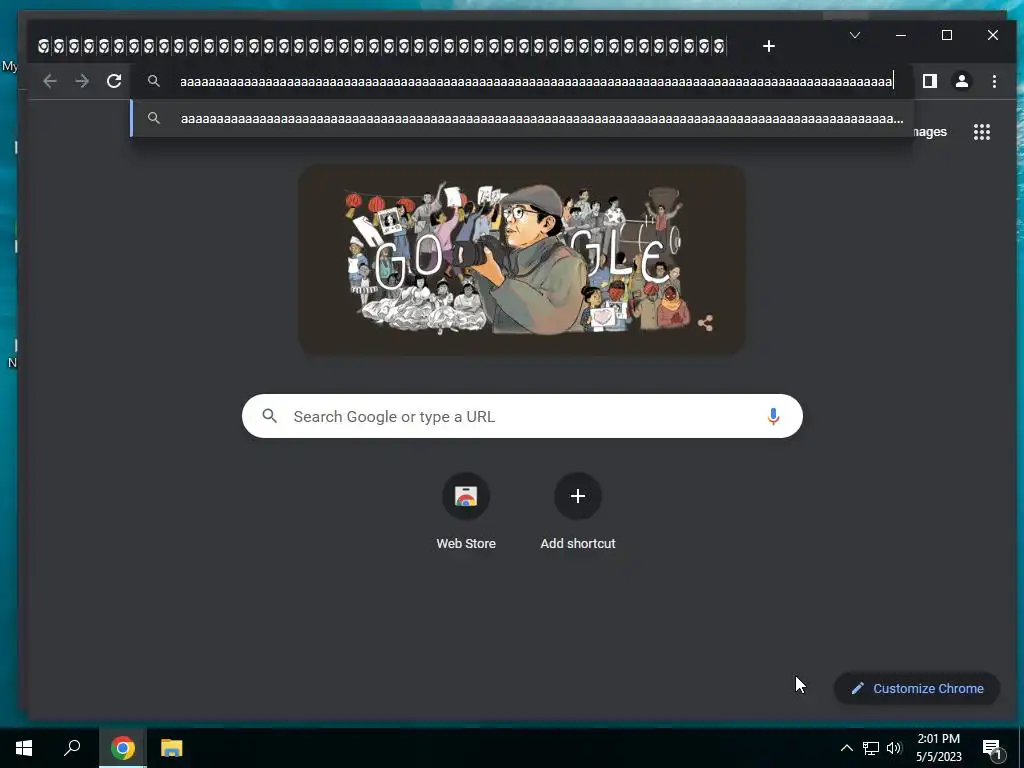The height and width of the screenshot is (768, 1024).
Task: Open the notification center
Action: coord(993,748)
